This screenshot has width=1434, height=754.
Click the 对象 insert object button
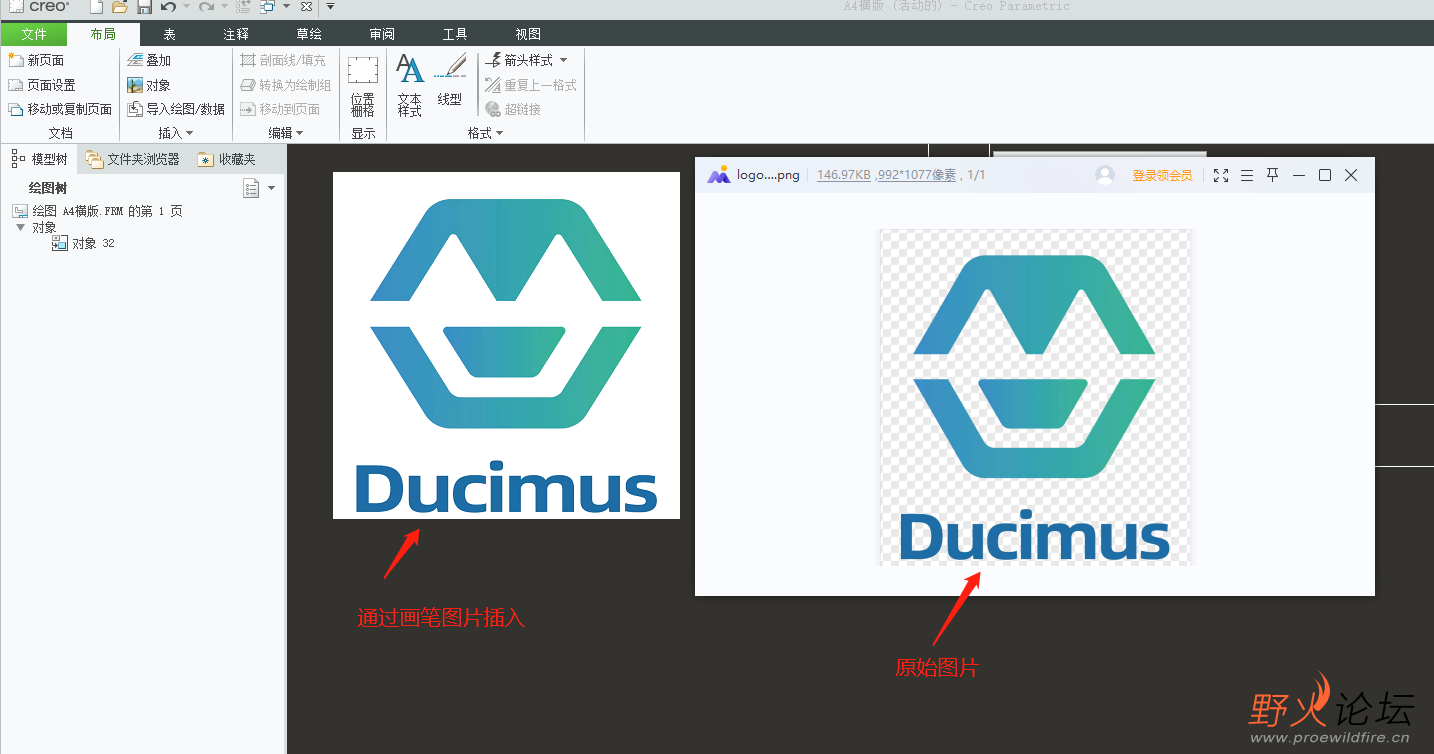(x=149, y=85)
